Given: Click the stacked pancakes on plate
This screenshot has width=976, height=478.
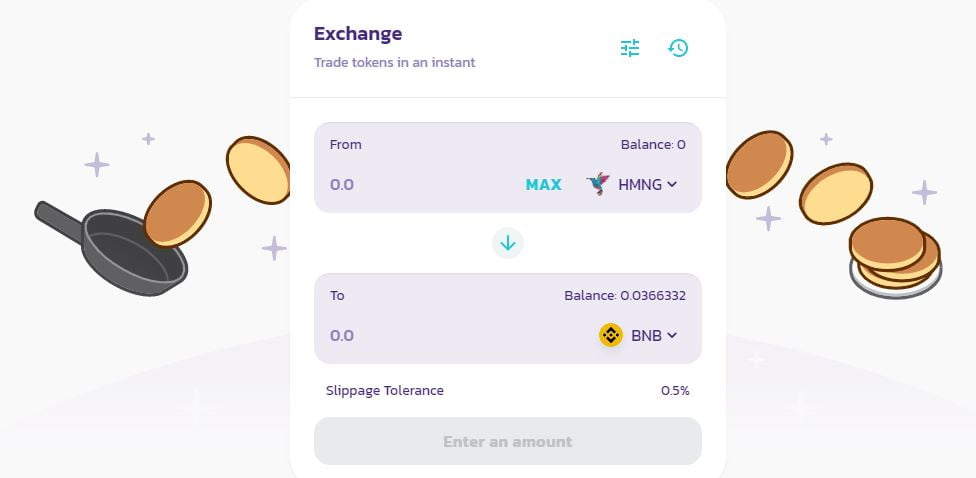Looking at the screenshot, I should (x=895, y=257).
